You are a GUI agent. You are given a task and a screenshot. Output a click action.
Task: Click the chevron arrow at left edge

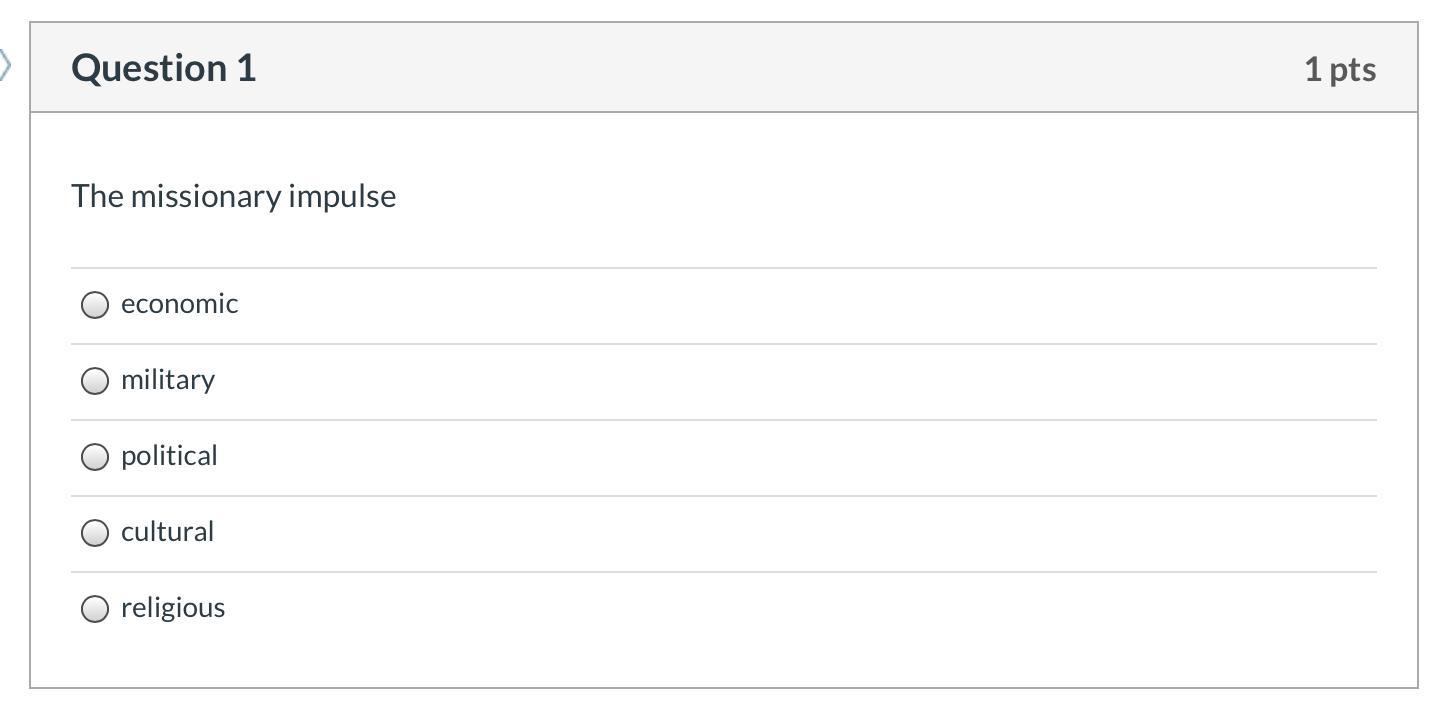coord(5,66)
